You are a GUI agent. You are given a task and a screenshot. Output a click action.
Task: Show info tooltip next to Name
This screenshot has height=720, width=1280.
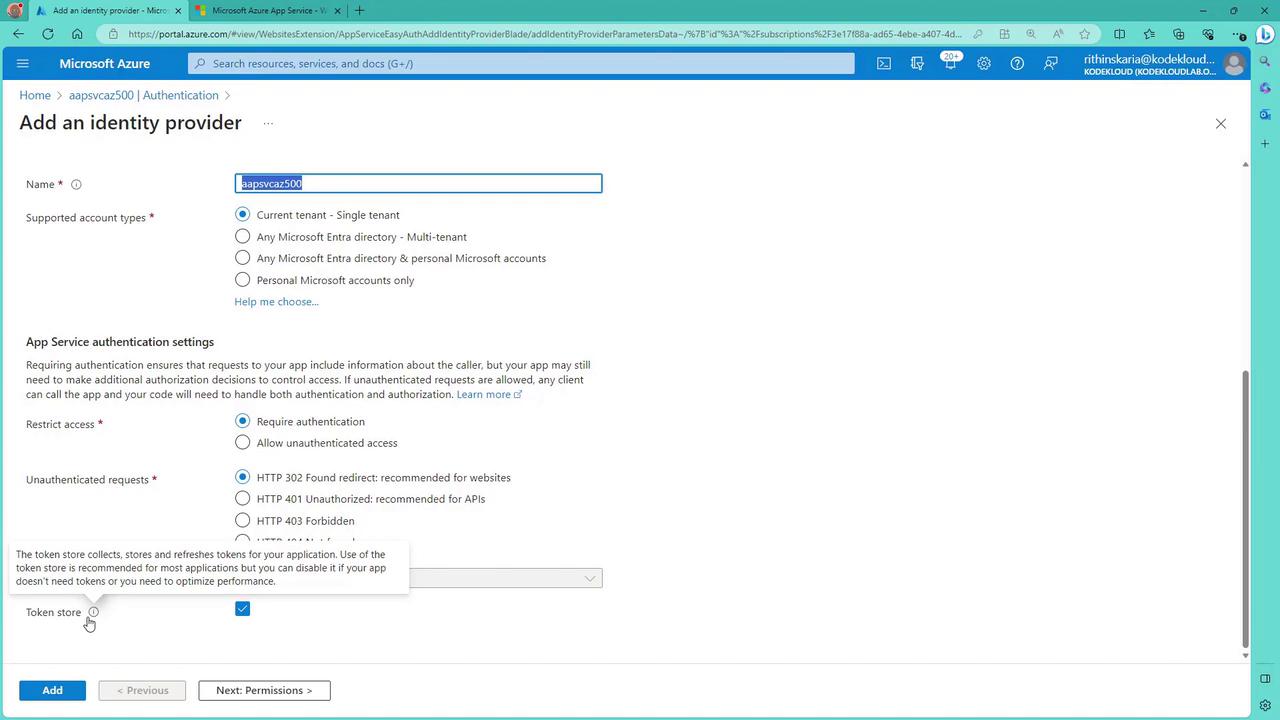pos(76,184)
